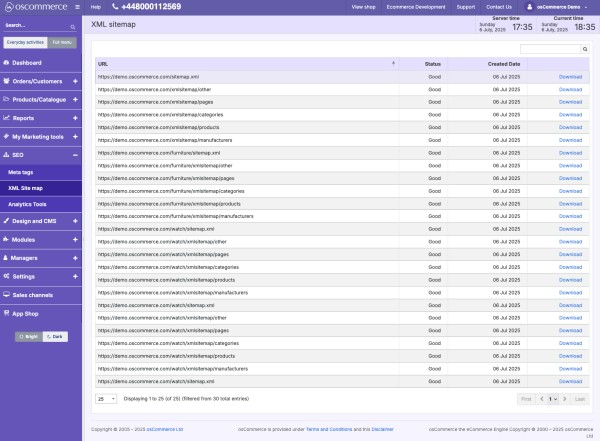
Task: Select the Everyday activities menu mode
Action: coord(25,42)
